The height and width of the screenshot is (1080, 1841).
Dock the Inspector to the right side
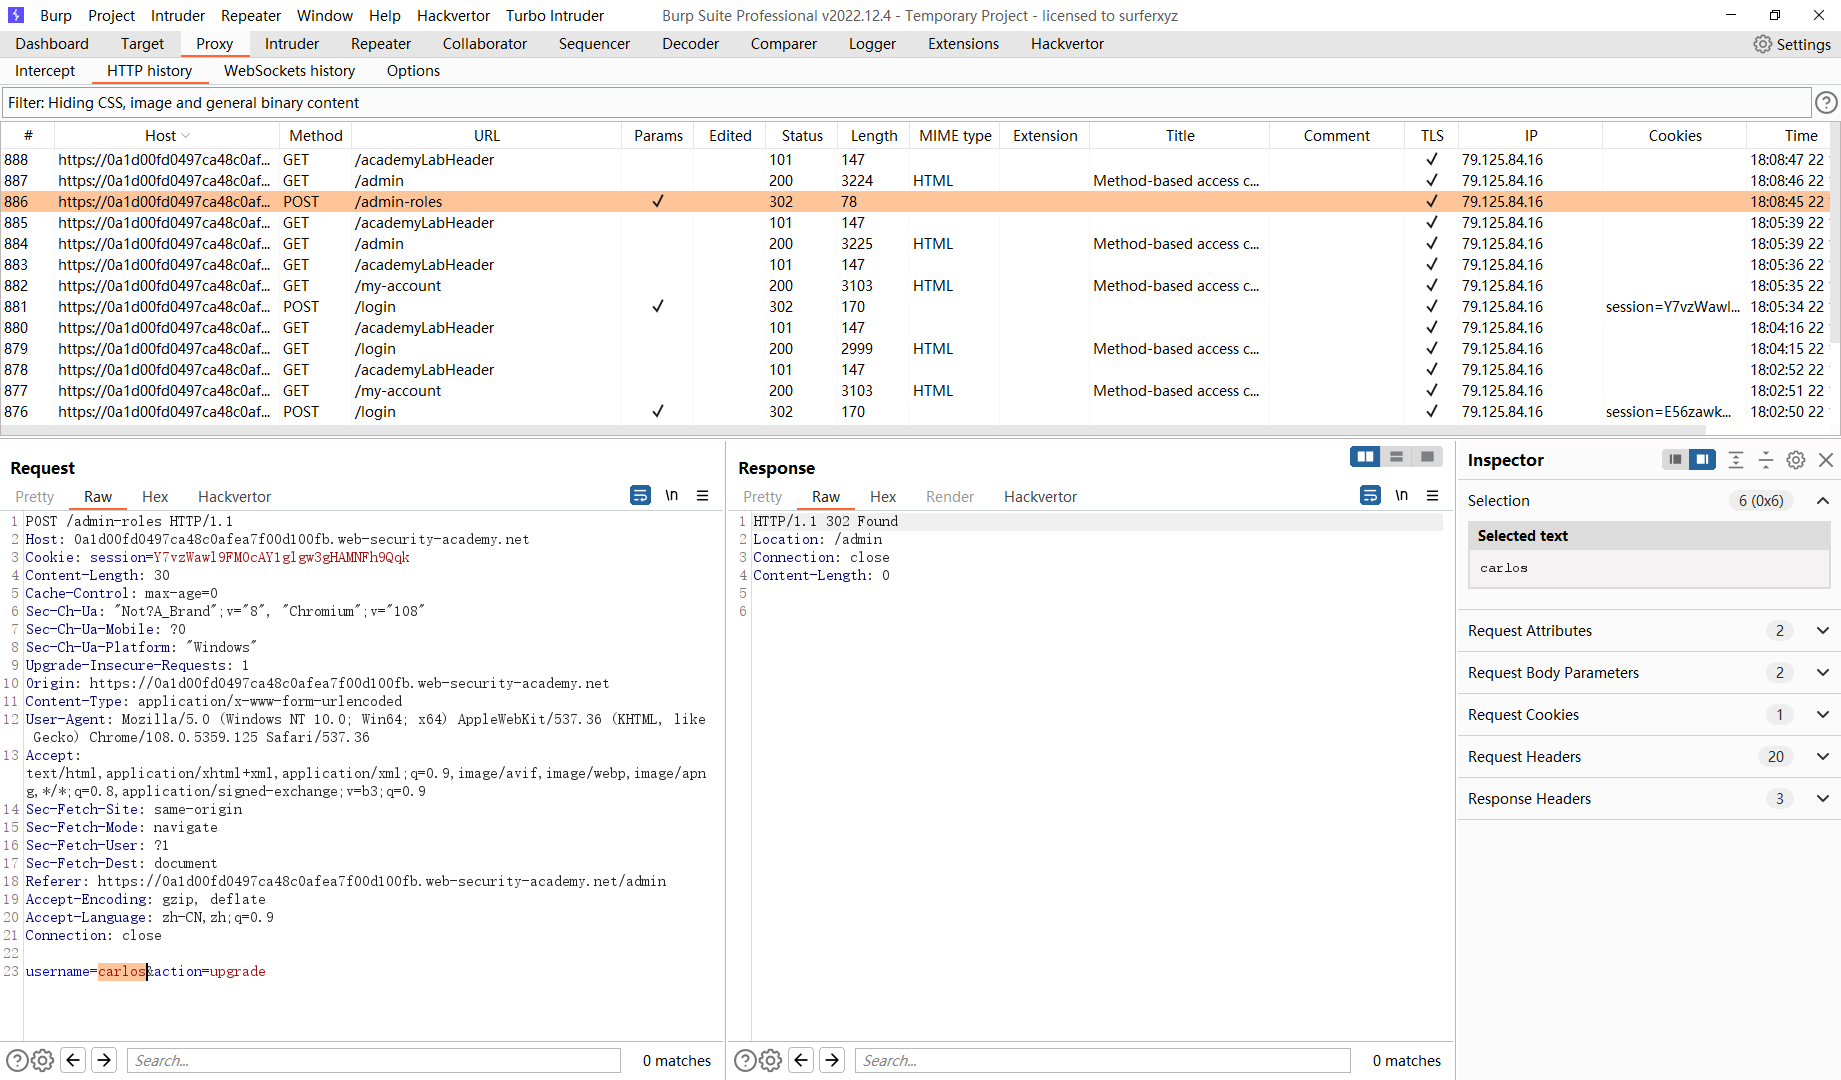[1702, 460]
